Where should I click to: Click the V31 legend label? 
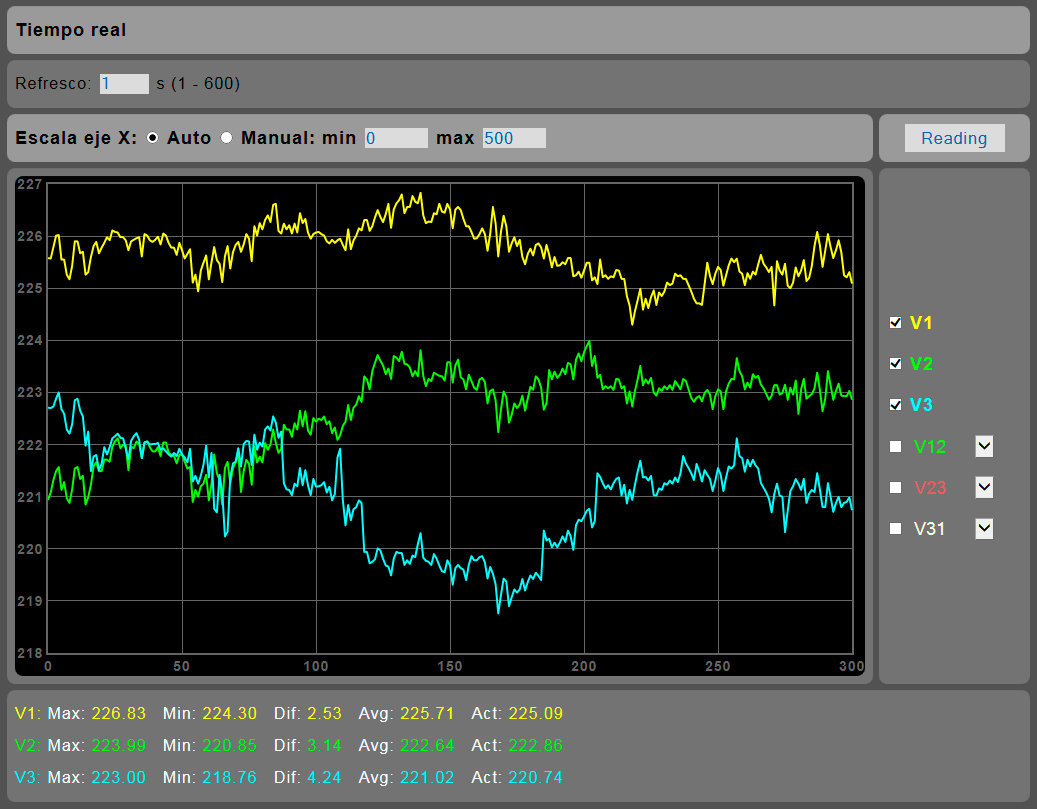(x=929, y=529)
